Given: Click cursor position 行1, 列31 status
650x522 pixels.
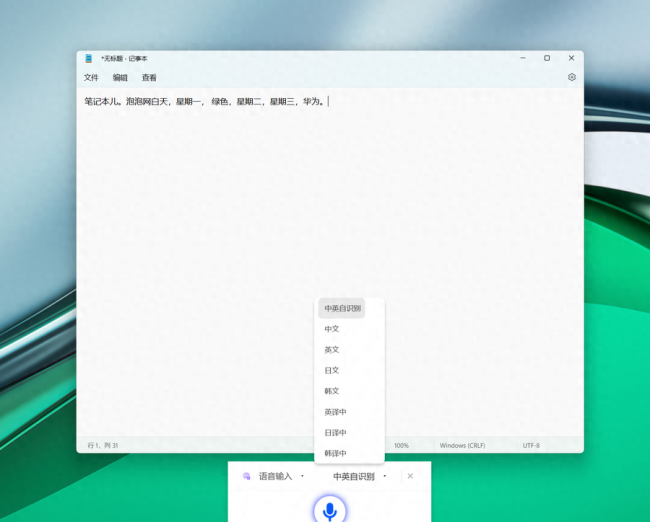Looking at the screenshot, I should pos(103,445).
